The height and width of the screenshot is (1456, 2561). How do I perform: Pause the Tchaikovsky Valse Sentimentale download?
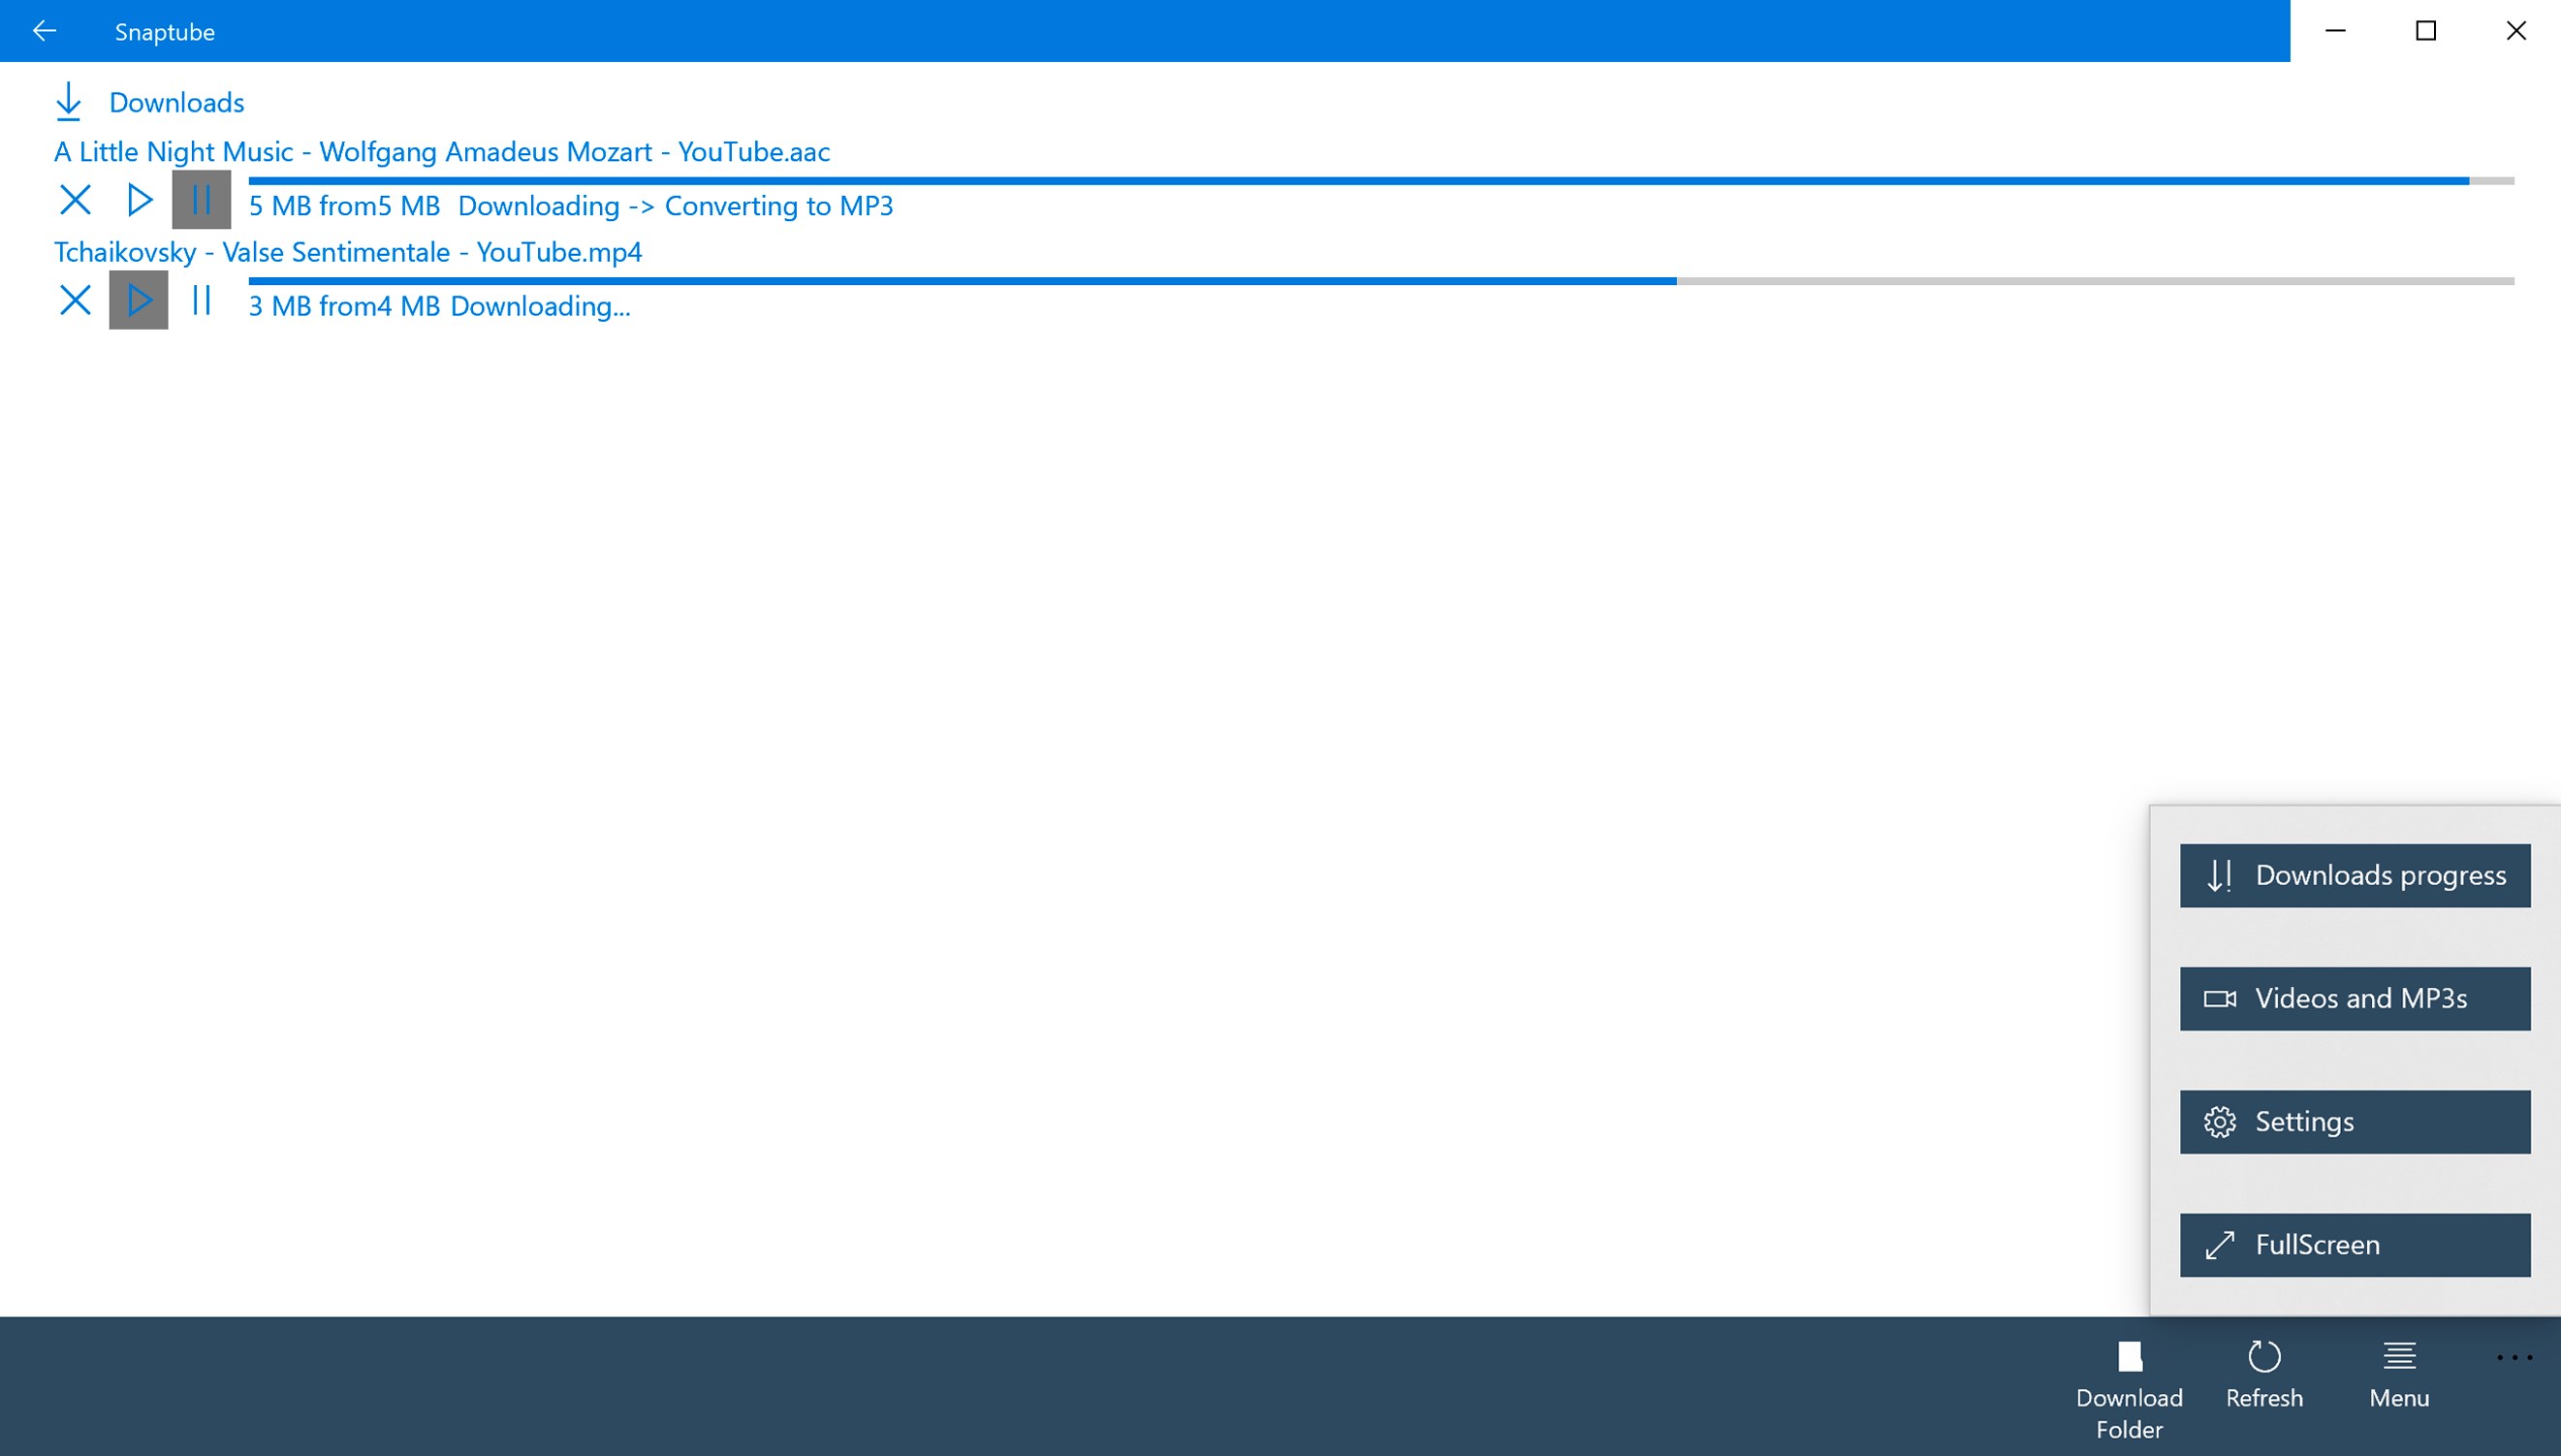coord(201,300)
